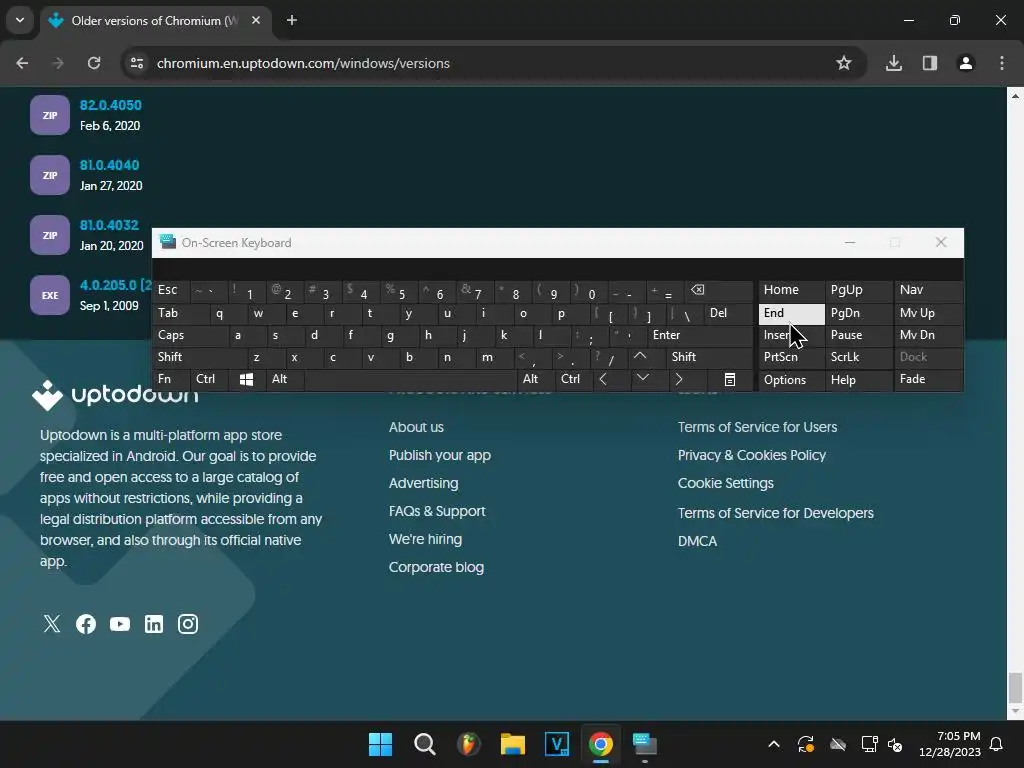
Task: Click the context menu key on On-Screen Keyboard
Action: [x=729, y=379]
